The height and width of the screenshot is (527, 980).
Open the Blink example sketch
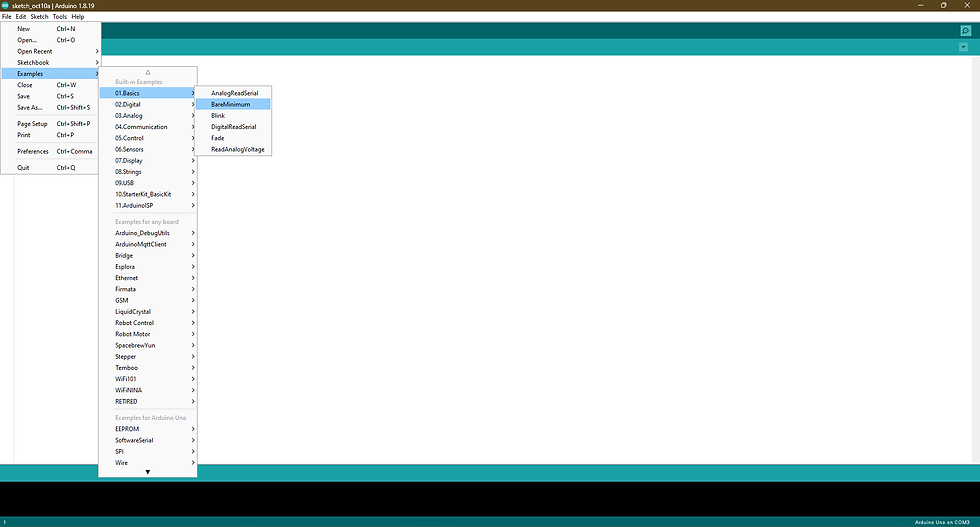pos(233,116)
